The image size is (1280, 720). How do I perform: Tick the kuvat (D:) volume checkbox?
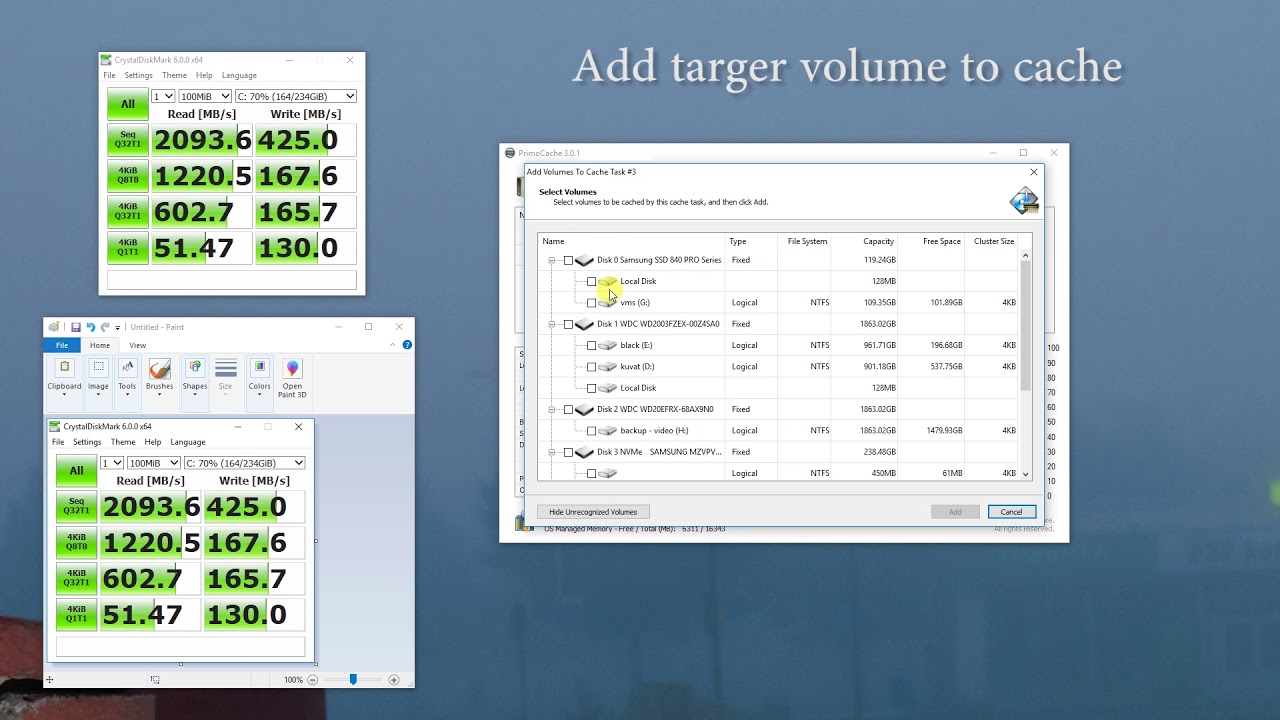pyautogui.click(x=591, y=367)
